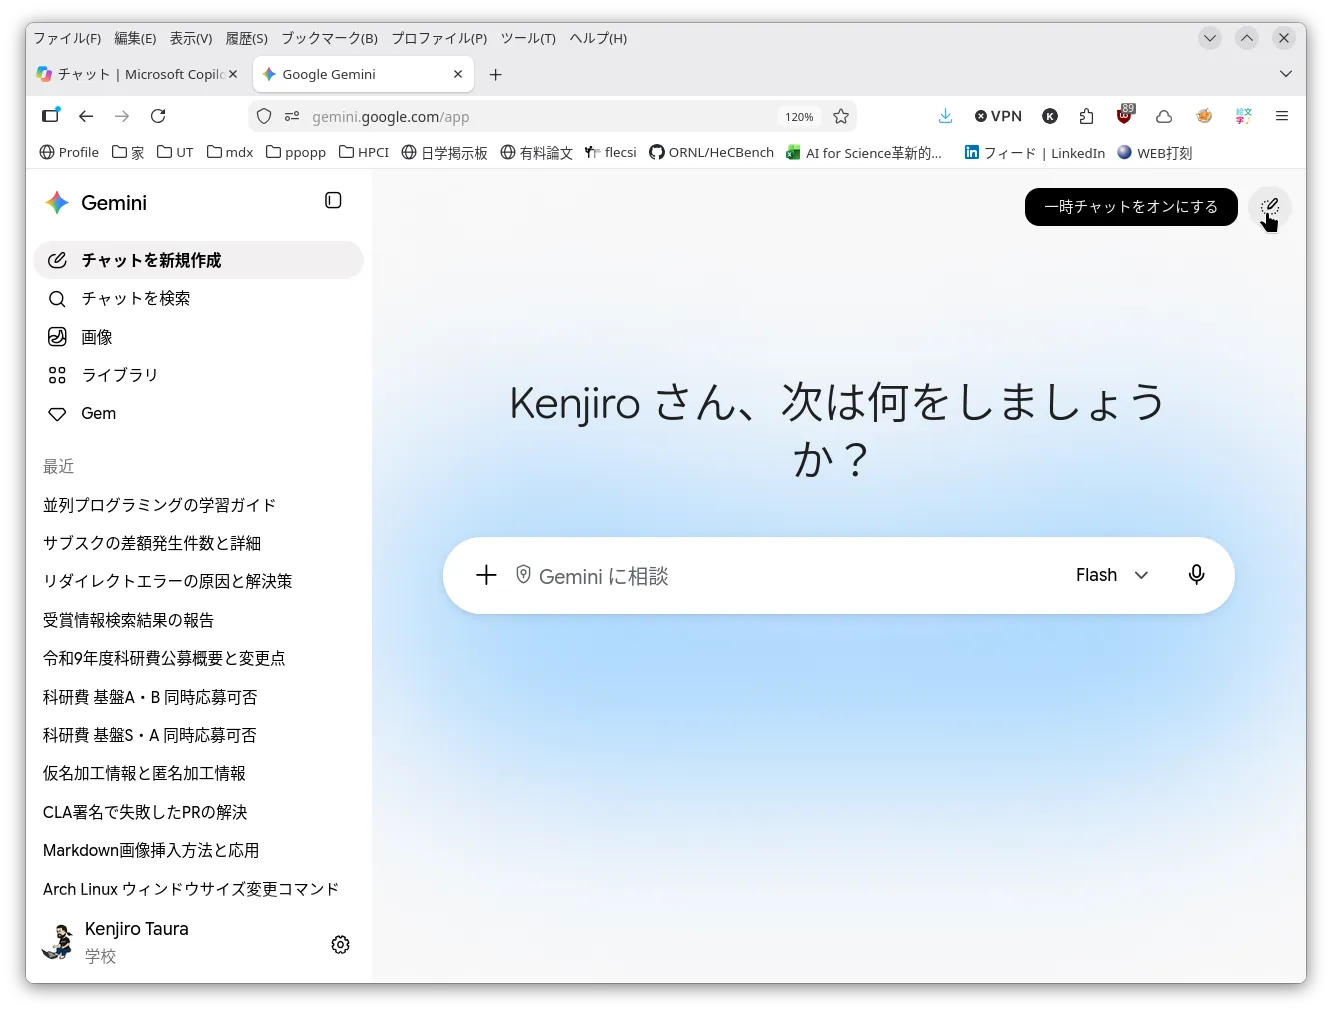Image resolution: width=1332 pixels, height=1012 pixels.
Task: Click チャットを検索 in sidebar
Action: click(x=198, y=299)
